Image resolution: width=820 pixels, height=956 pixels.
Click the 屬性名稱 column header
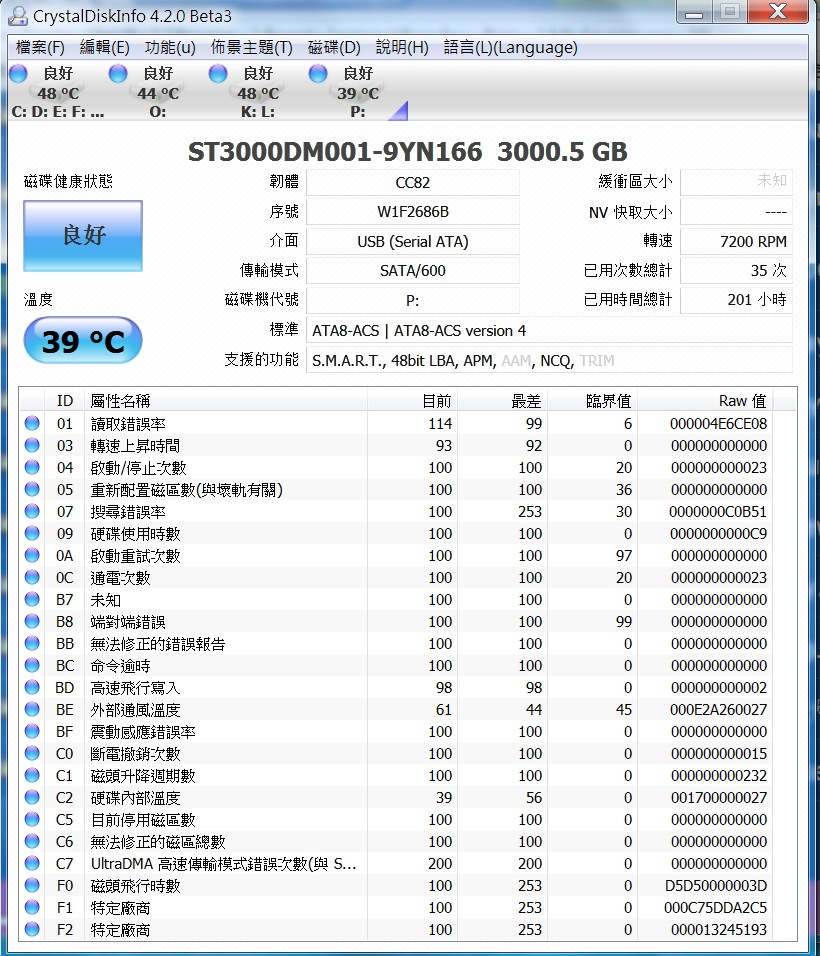coord(226,401)
